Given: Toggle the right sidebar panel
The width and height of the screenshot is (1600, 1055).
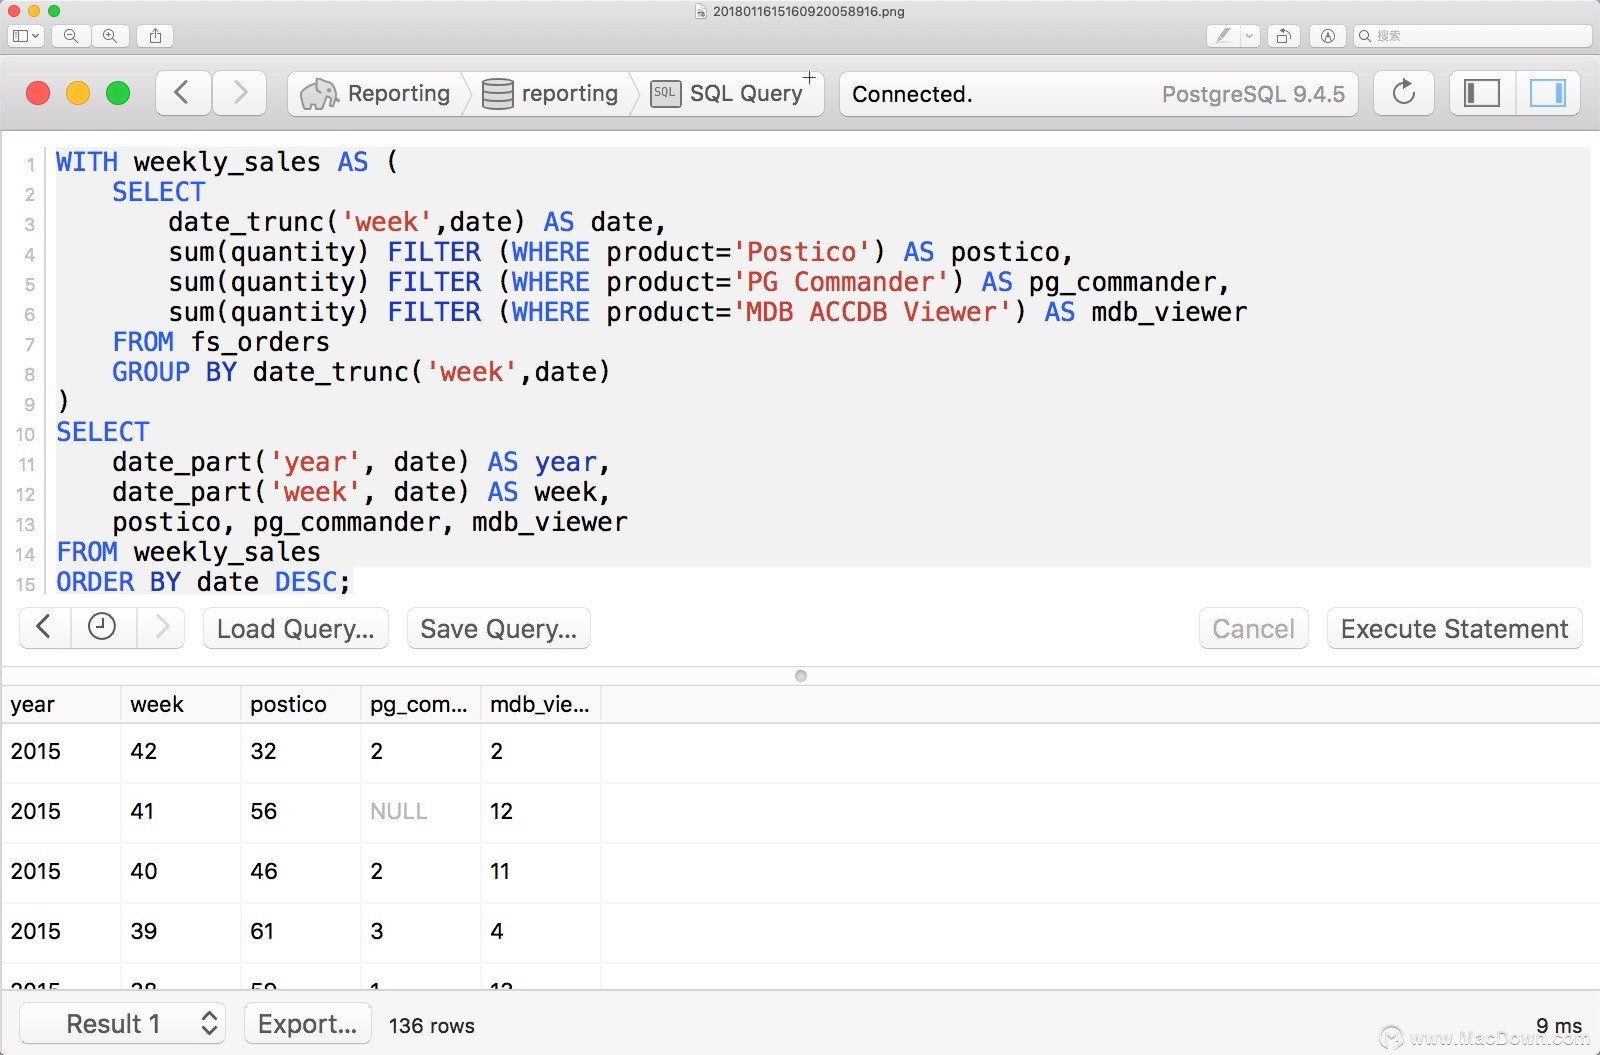Looking at the screenshot, I should 1548,93.
